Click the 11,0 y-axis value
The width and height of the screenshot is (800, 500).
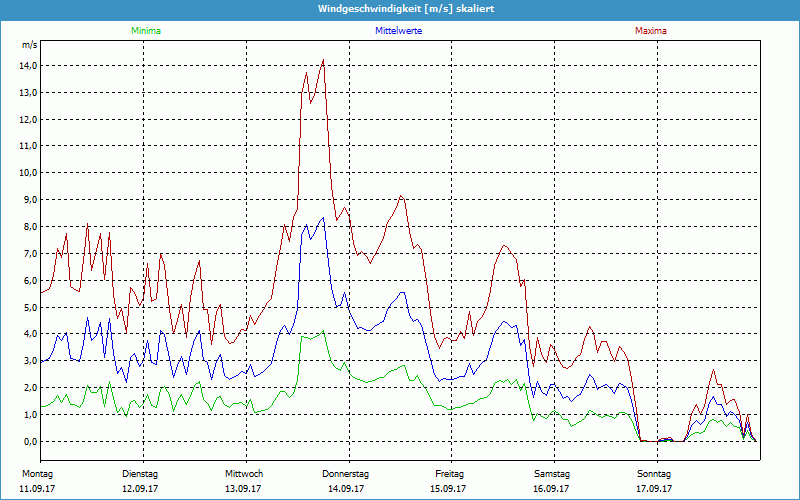[28, 146]
